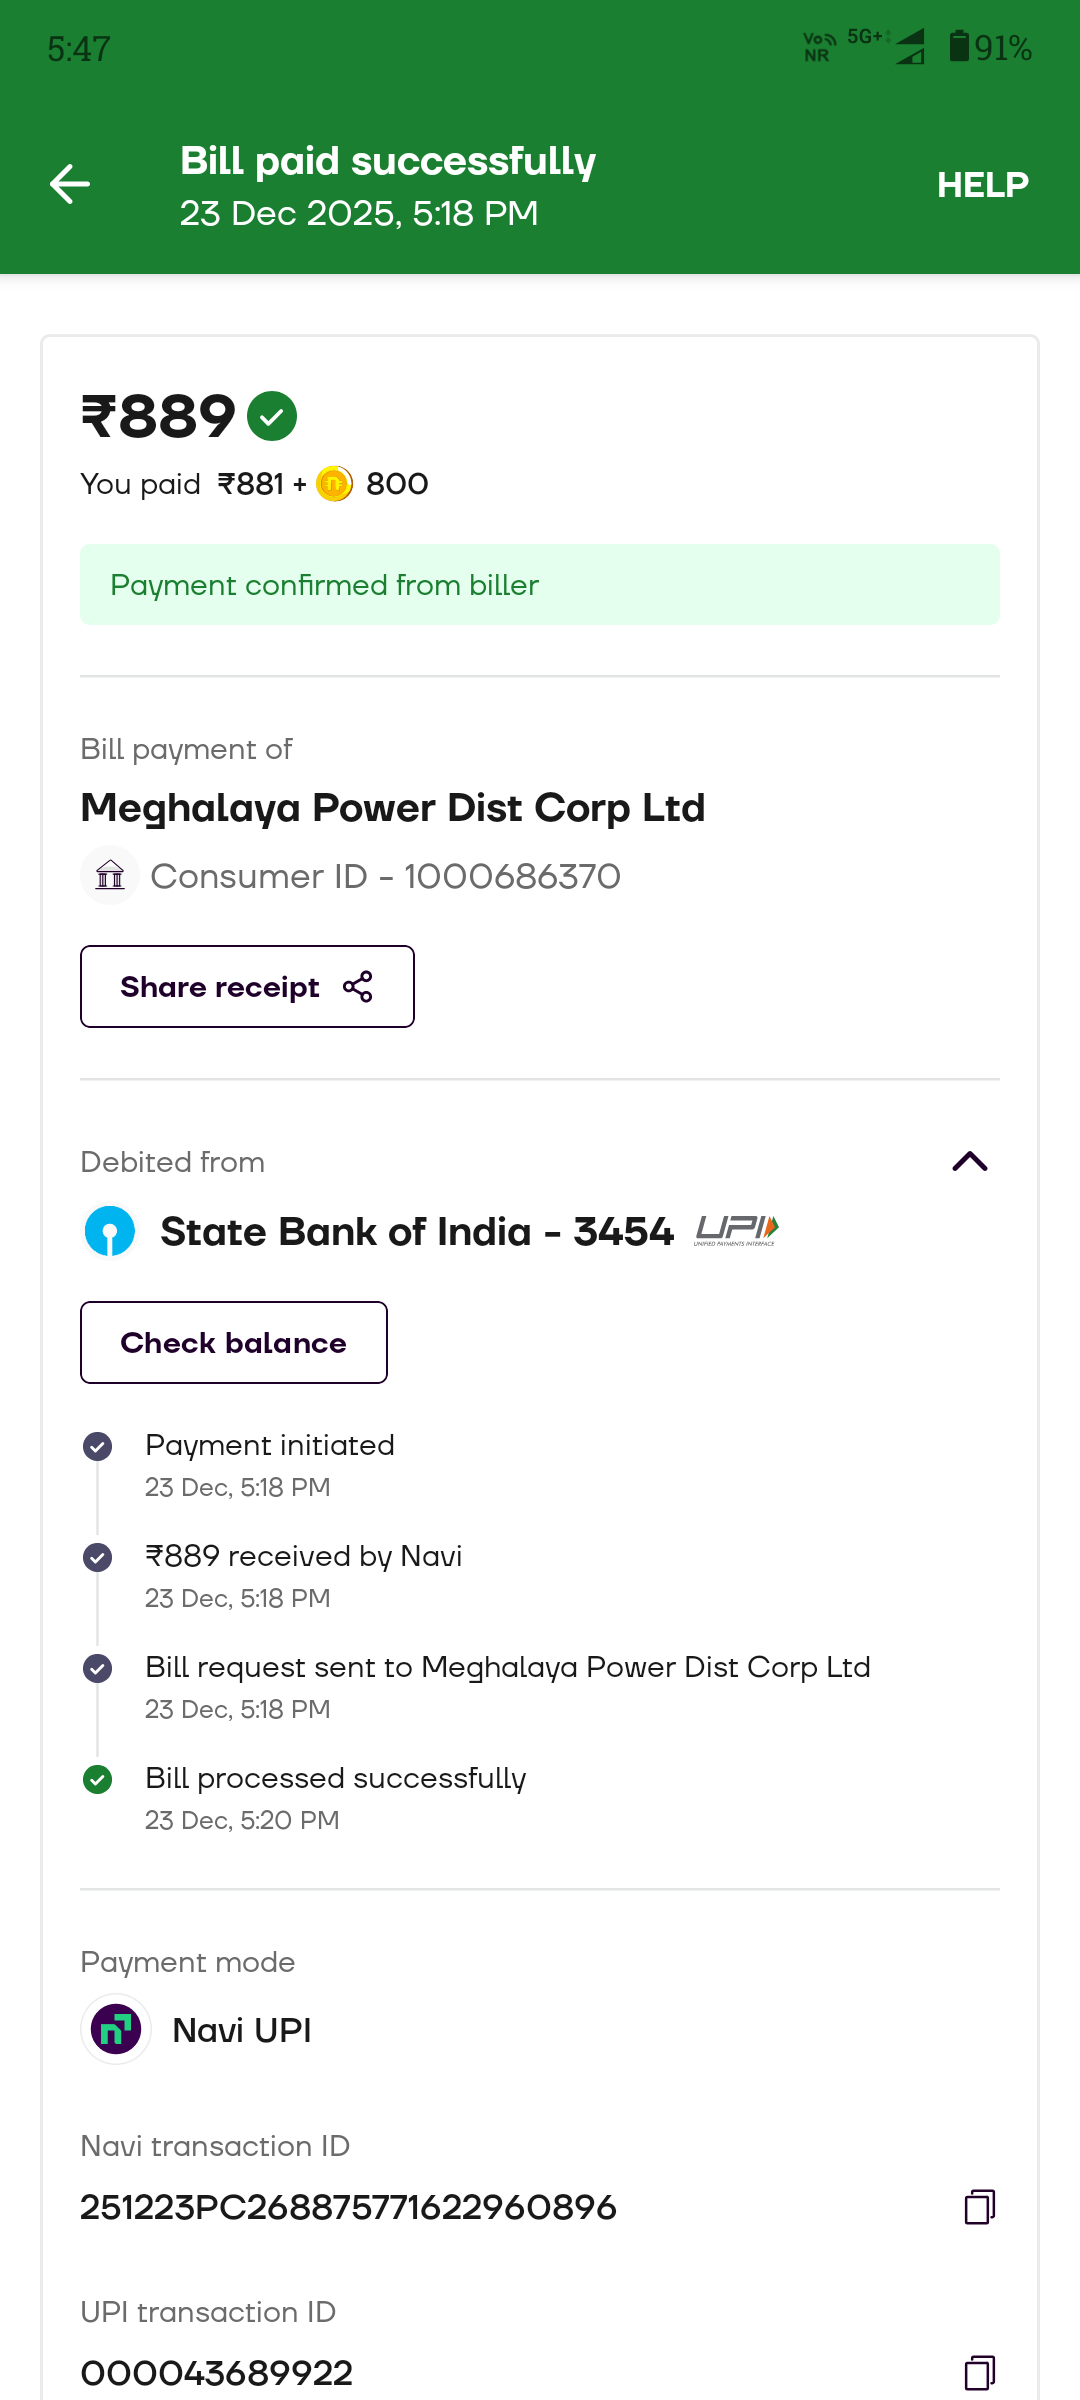Tap the Payment confirmed from biller banner
The image size is (1080, 2400).
click(540, 585)
